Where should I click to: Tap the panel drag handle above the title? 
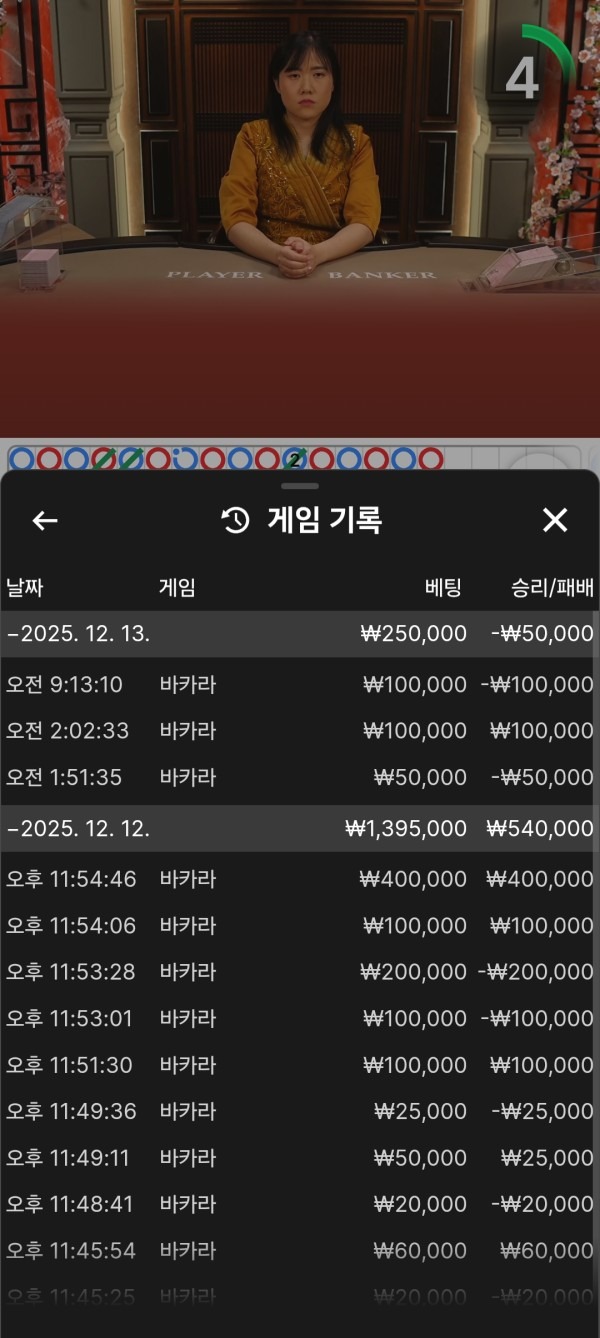coord(300,486)
